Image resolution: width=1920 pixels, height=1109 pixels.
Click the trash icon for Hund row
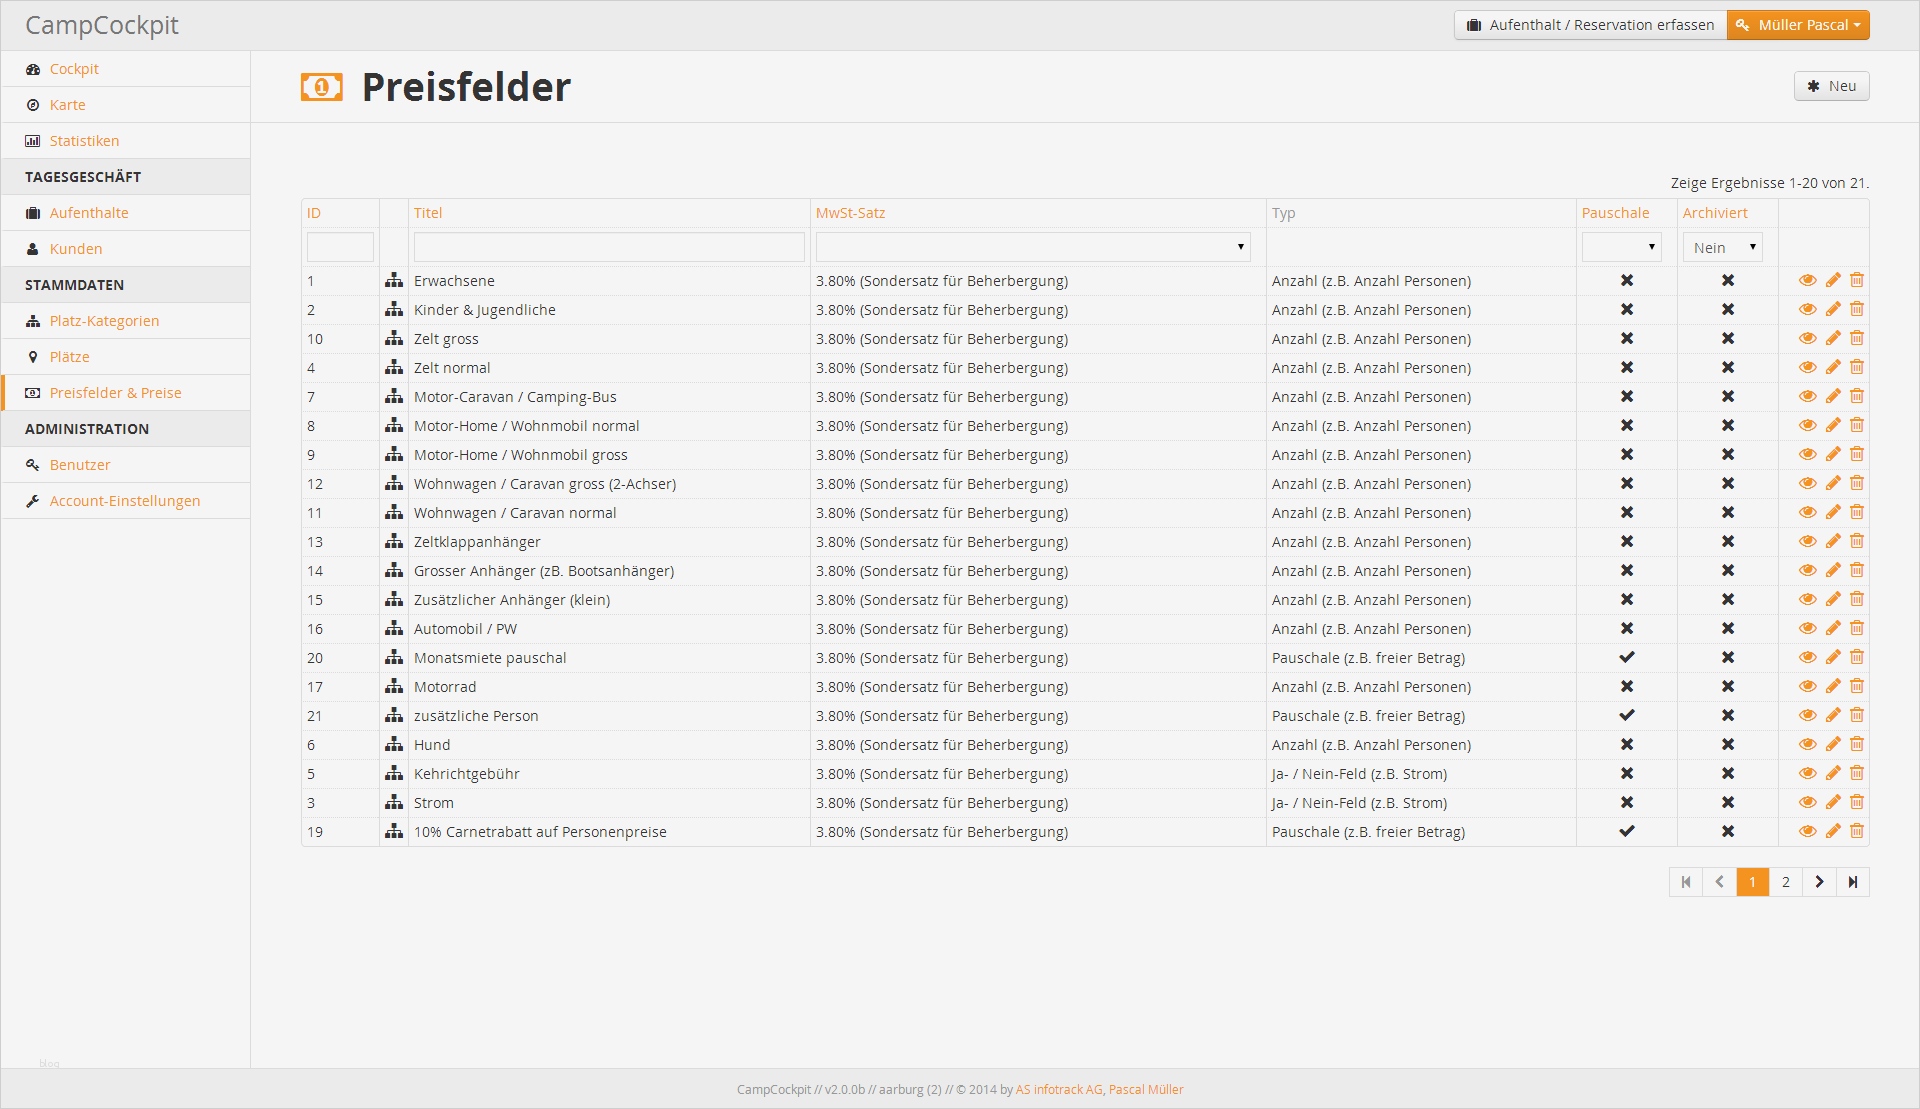point(1857,745)
